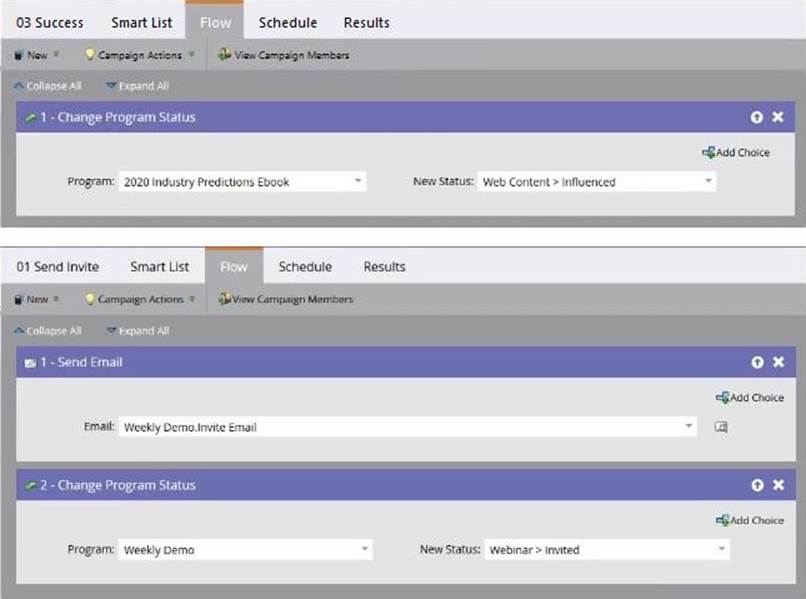The width and height of the screenshot is (806, 599).
Task: Open the Web Content > Influenced status dropdown
Action: click(708, 182)
